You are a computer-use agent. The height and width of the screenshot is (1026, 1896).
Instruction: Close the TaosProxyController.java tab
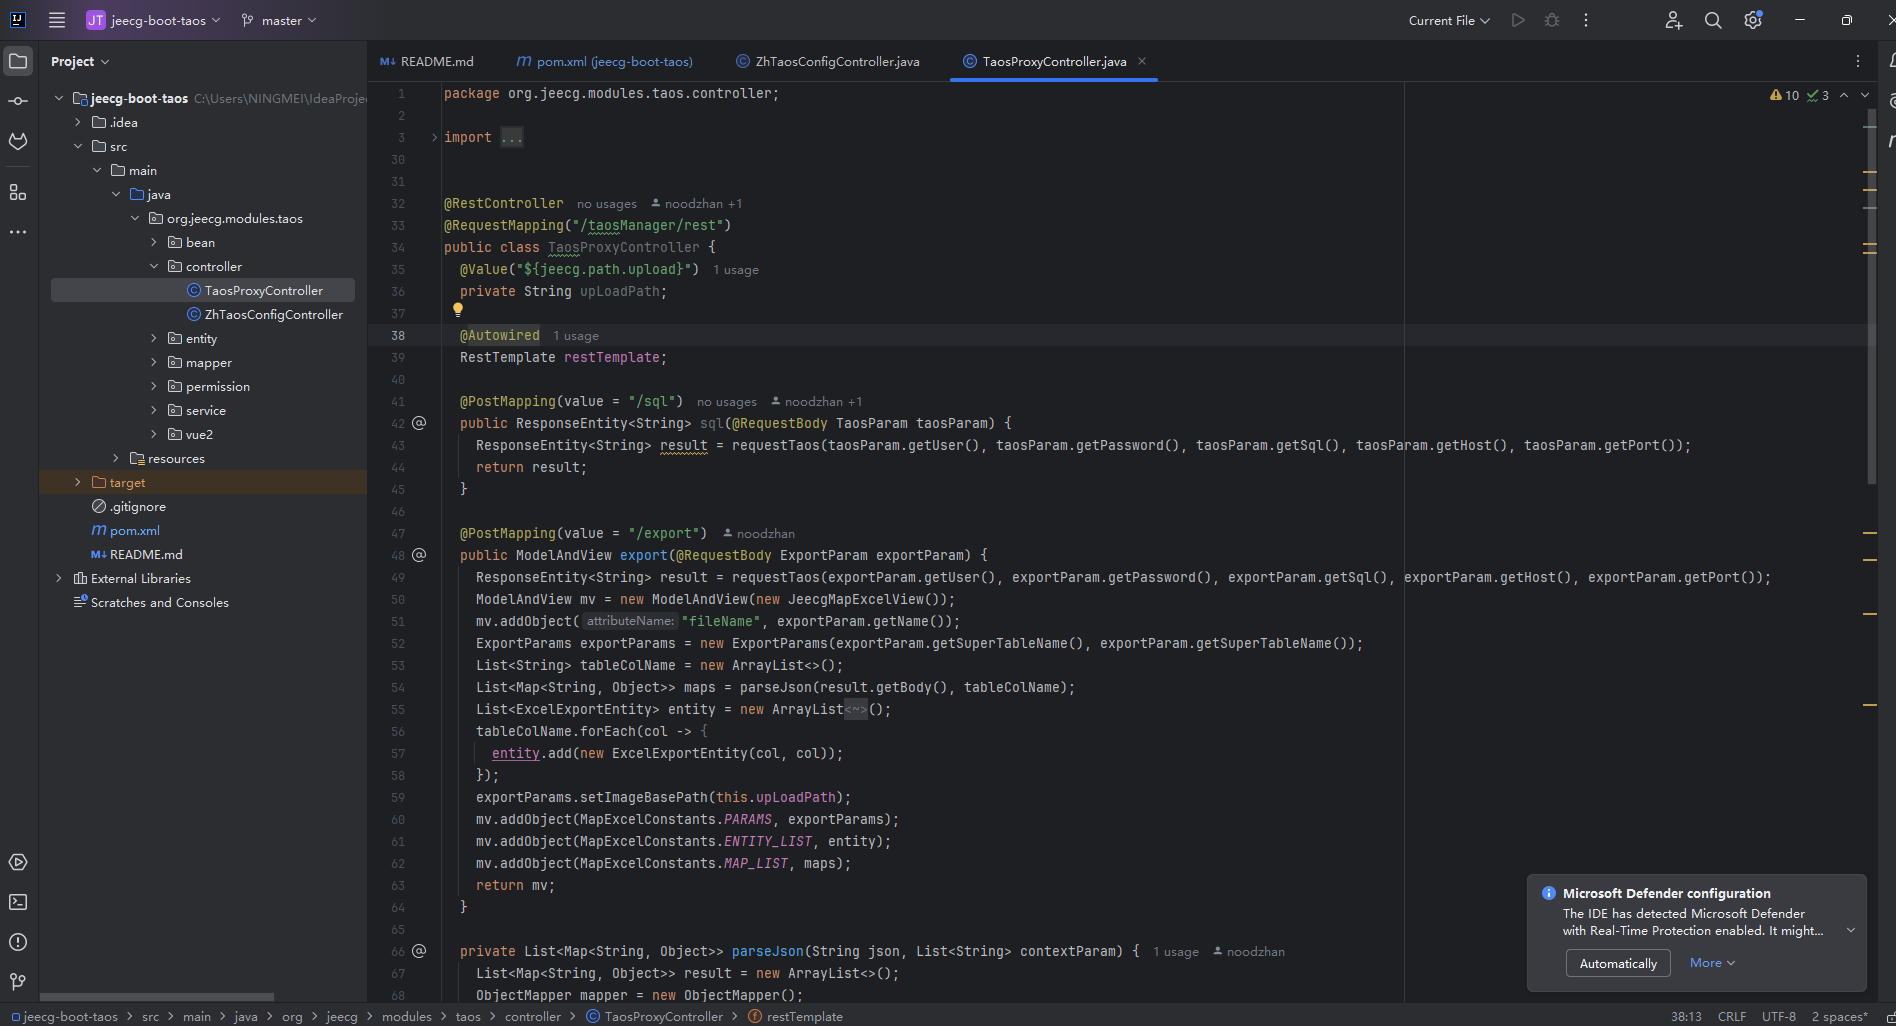point(1142,61)
